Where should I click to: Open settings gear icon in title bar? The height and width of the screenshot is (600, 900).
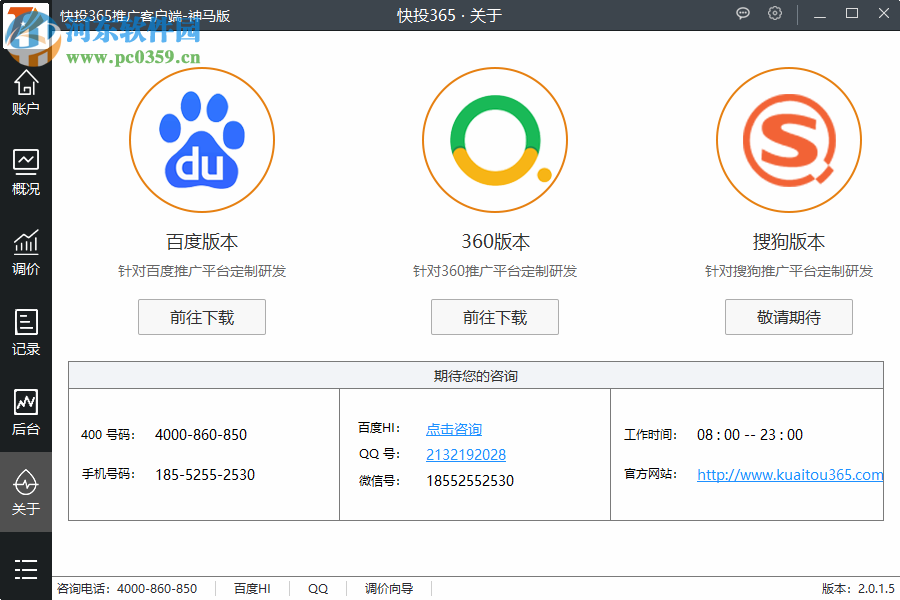(x=775, y=14)
